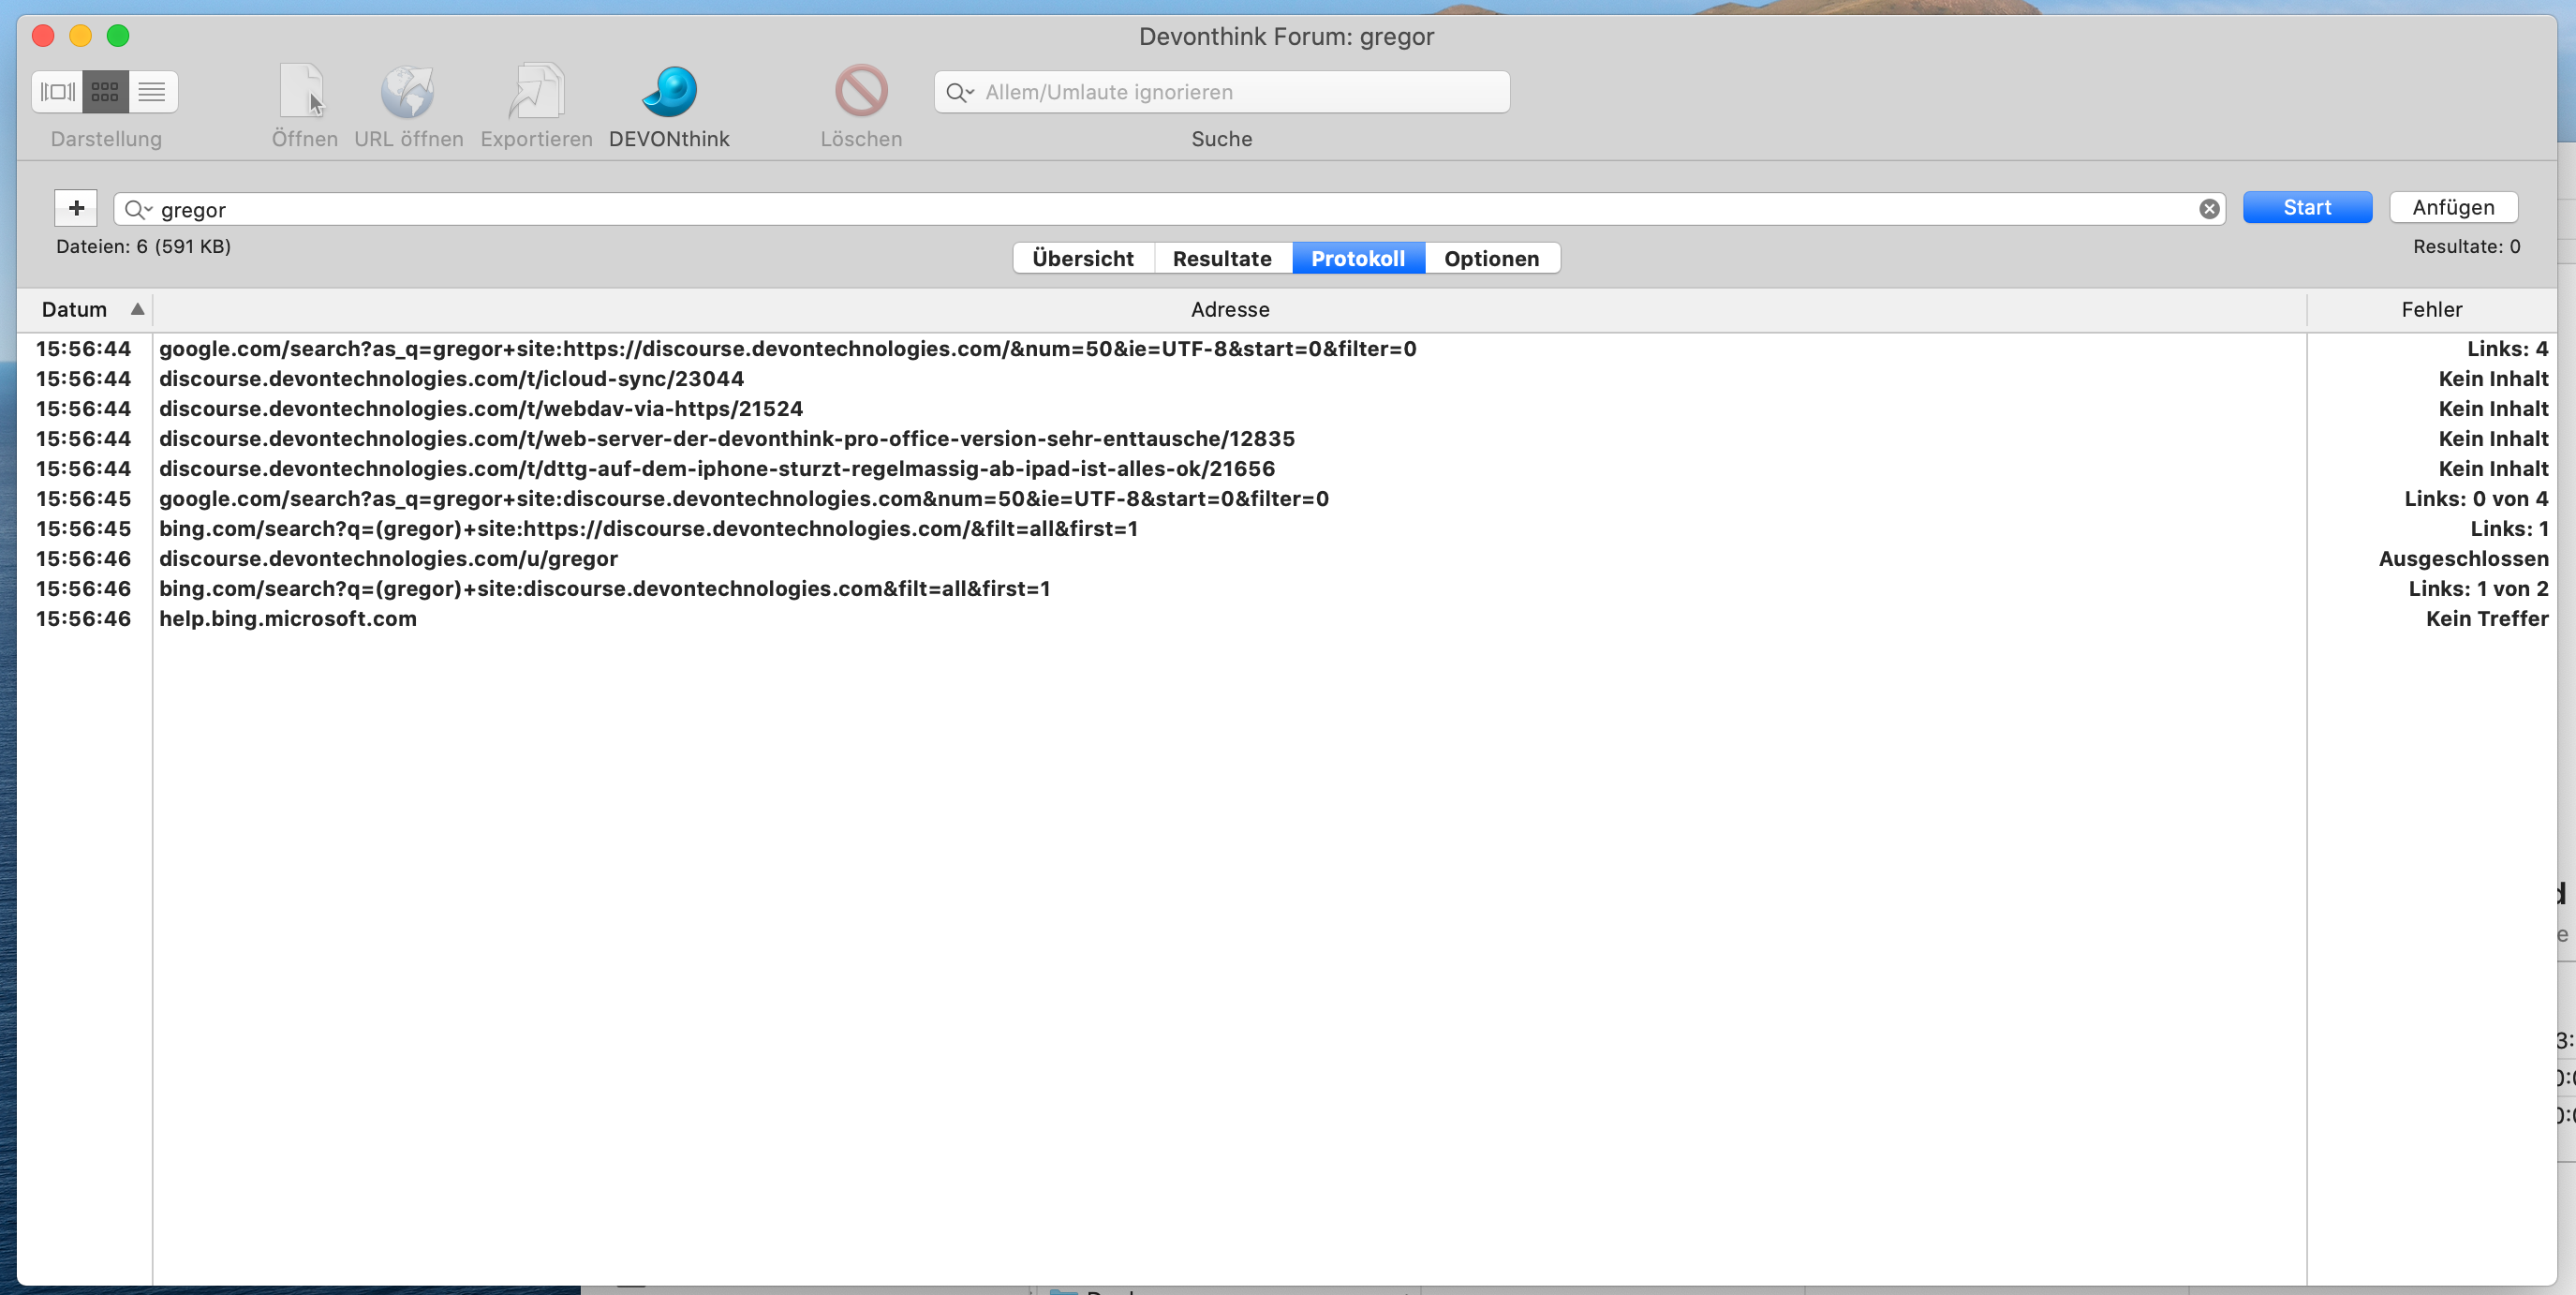Open the Übersicht tab
Viewport: 2576px width, 1295px height.
(1083, 258)
